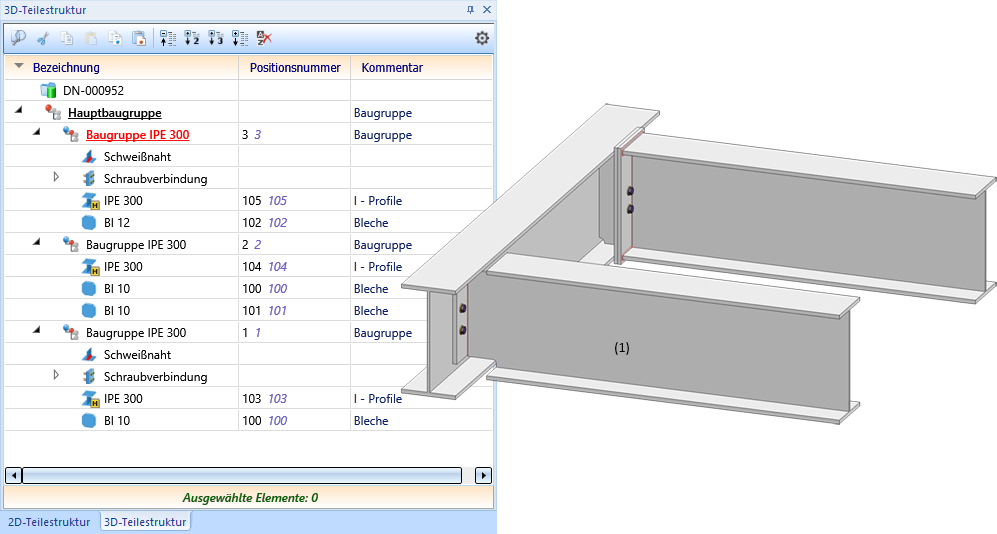Select the DN-000952 entry
This screenshot has width=997, height=534.
tap(93, 90)
